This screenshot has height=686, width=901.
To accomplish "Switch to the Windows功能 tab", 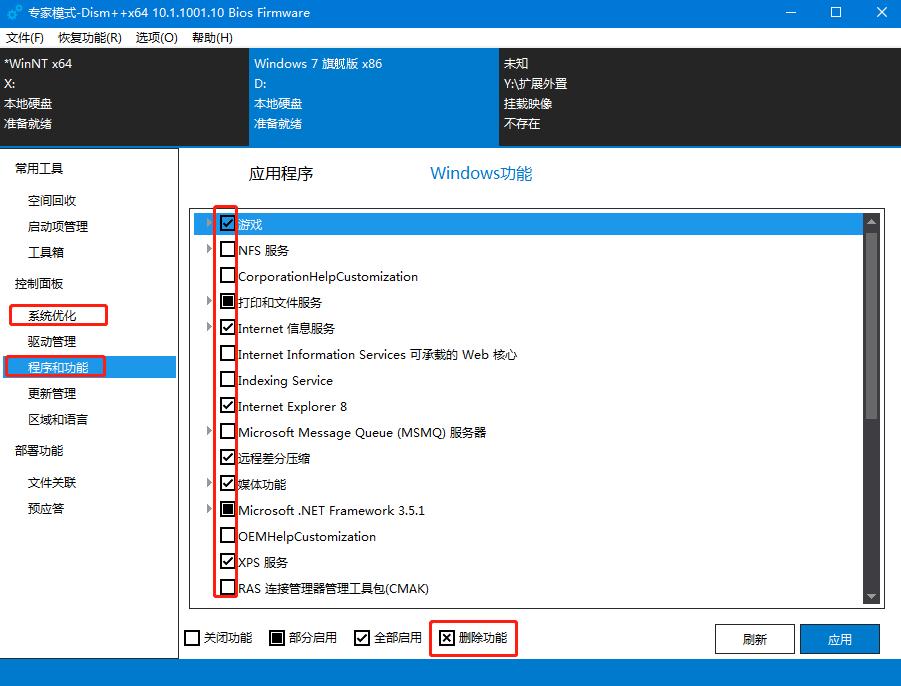I will click(483, 173).
